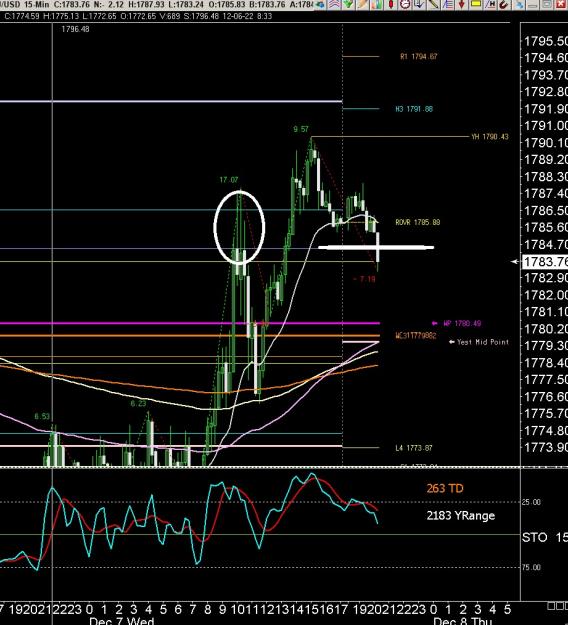Click the ROVR 1785.88 label
Image resolution: width=568 pixels, height=625 pixels.
pos(418,222)
